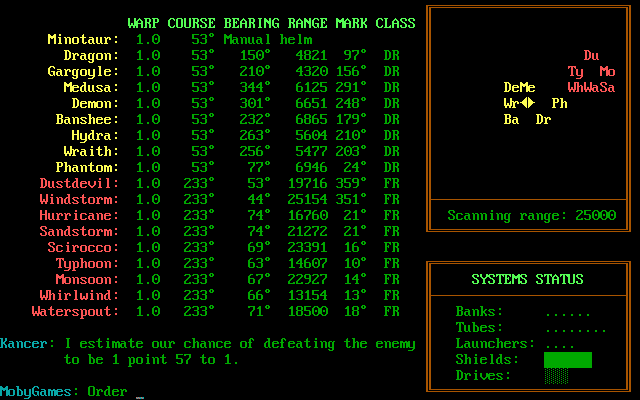The height and width of the screenshot is (400, 640).
Task: Select the Ph marker on the scanner map
Action: [560, 104]
